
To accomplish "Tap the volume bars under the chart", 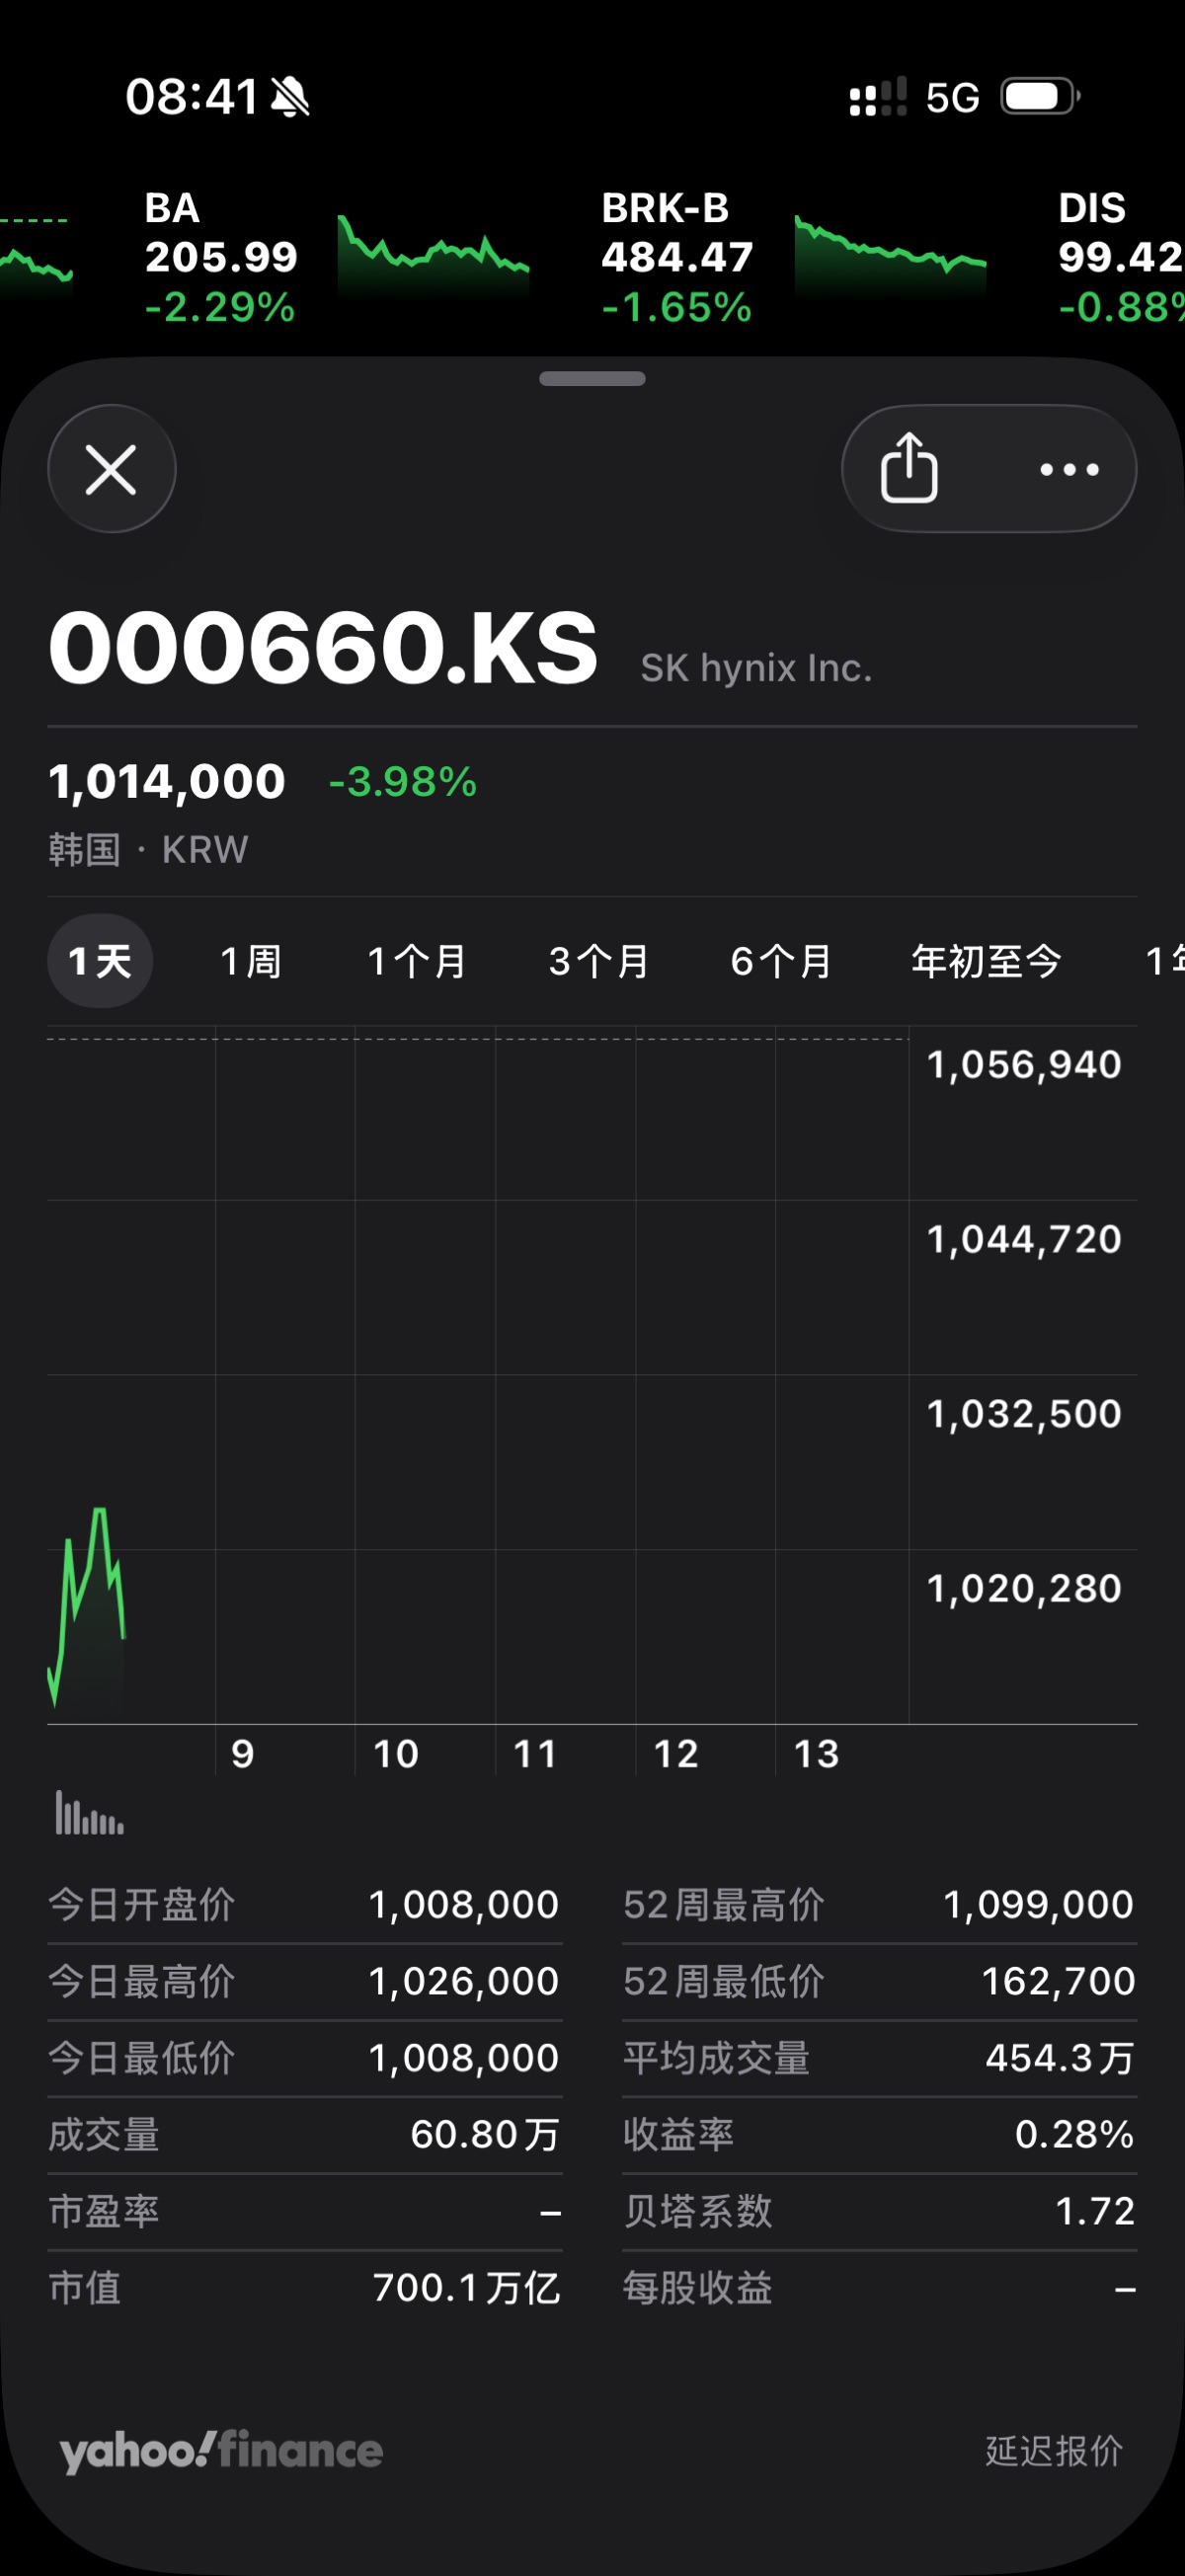I will (89, 1814).
